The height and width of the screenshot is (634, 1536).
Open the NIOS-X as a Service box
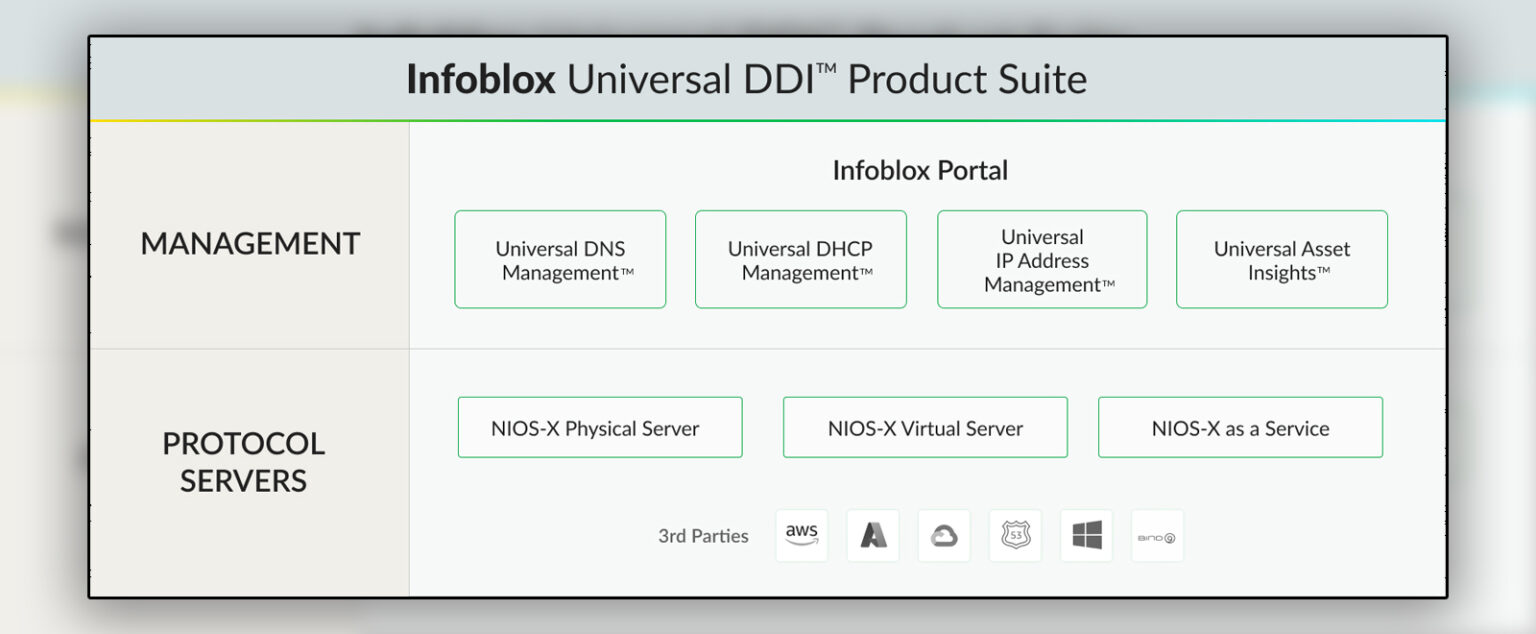[1239, 427]
